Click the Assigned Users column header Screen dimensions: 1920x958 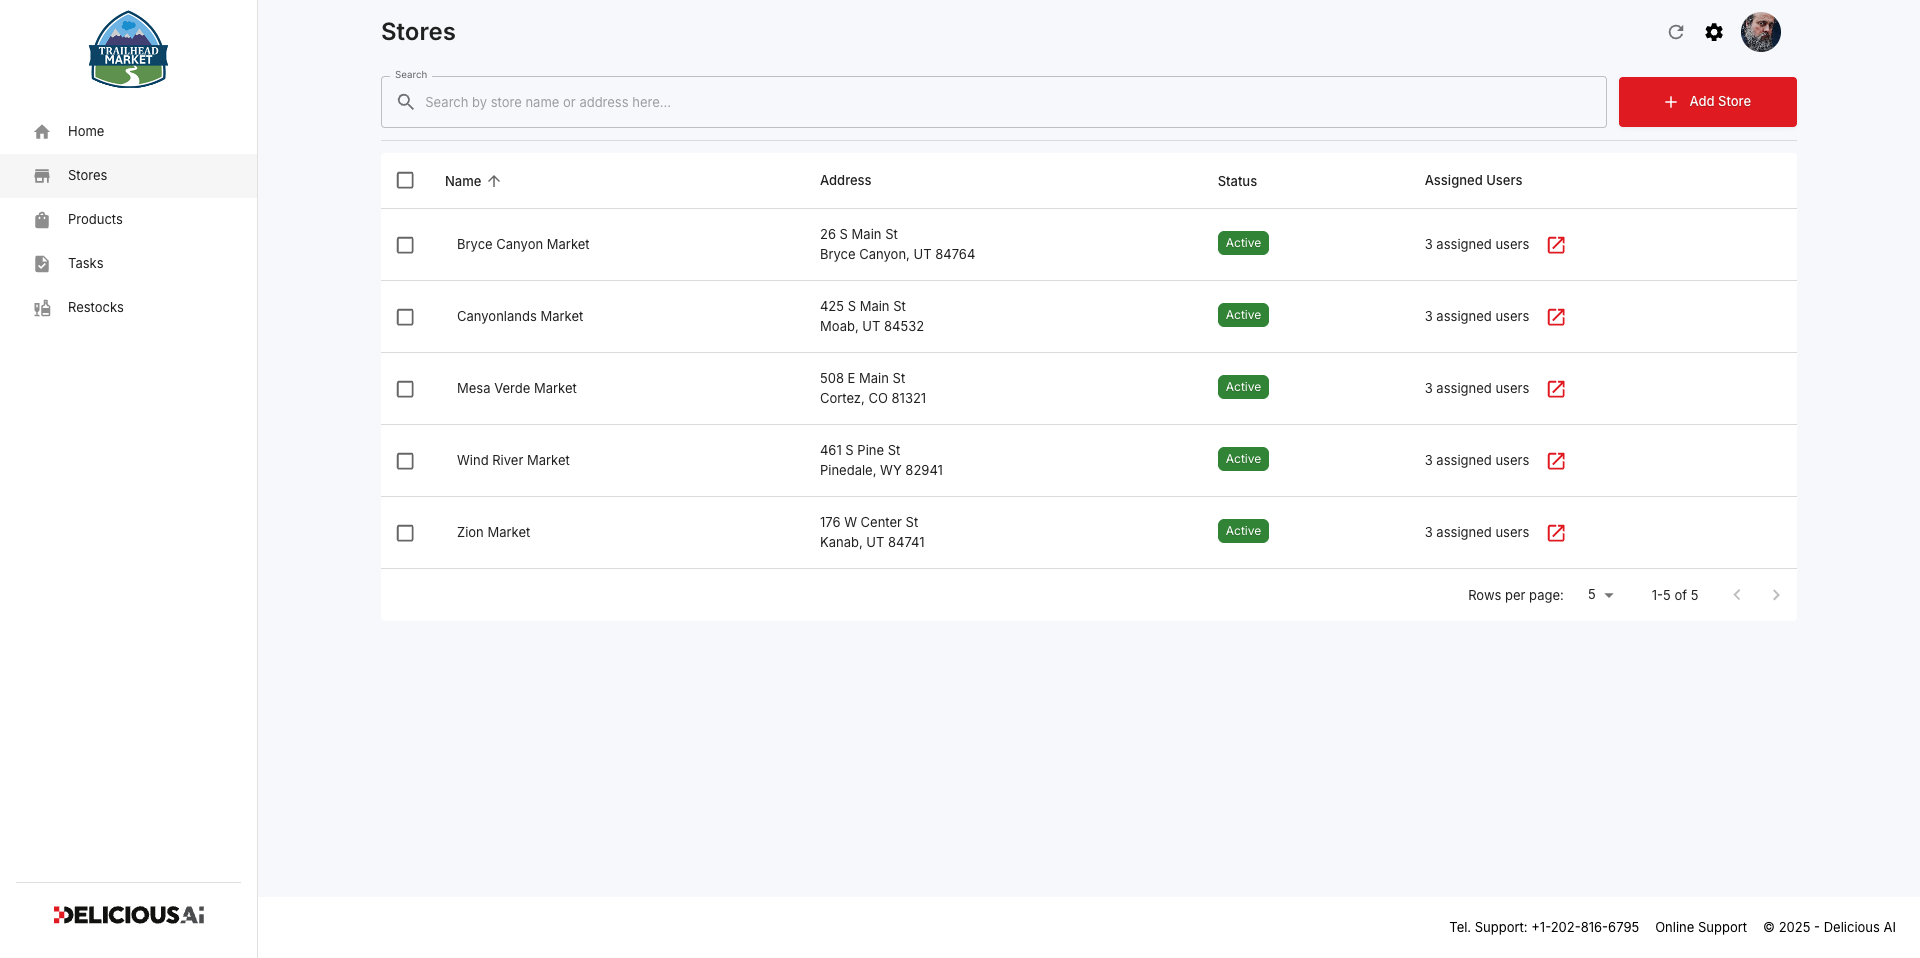tap(1473, 180)
